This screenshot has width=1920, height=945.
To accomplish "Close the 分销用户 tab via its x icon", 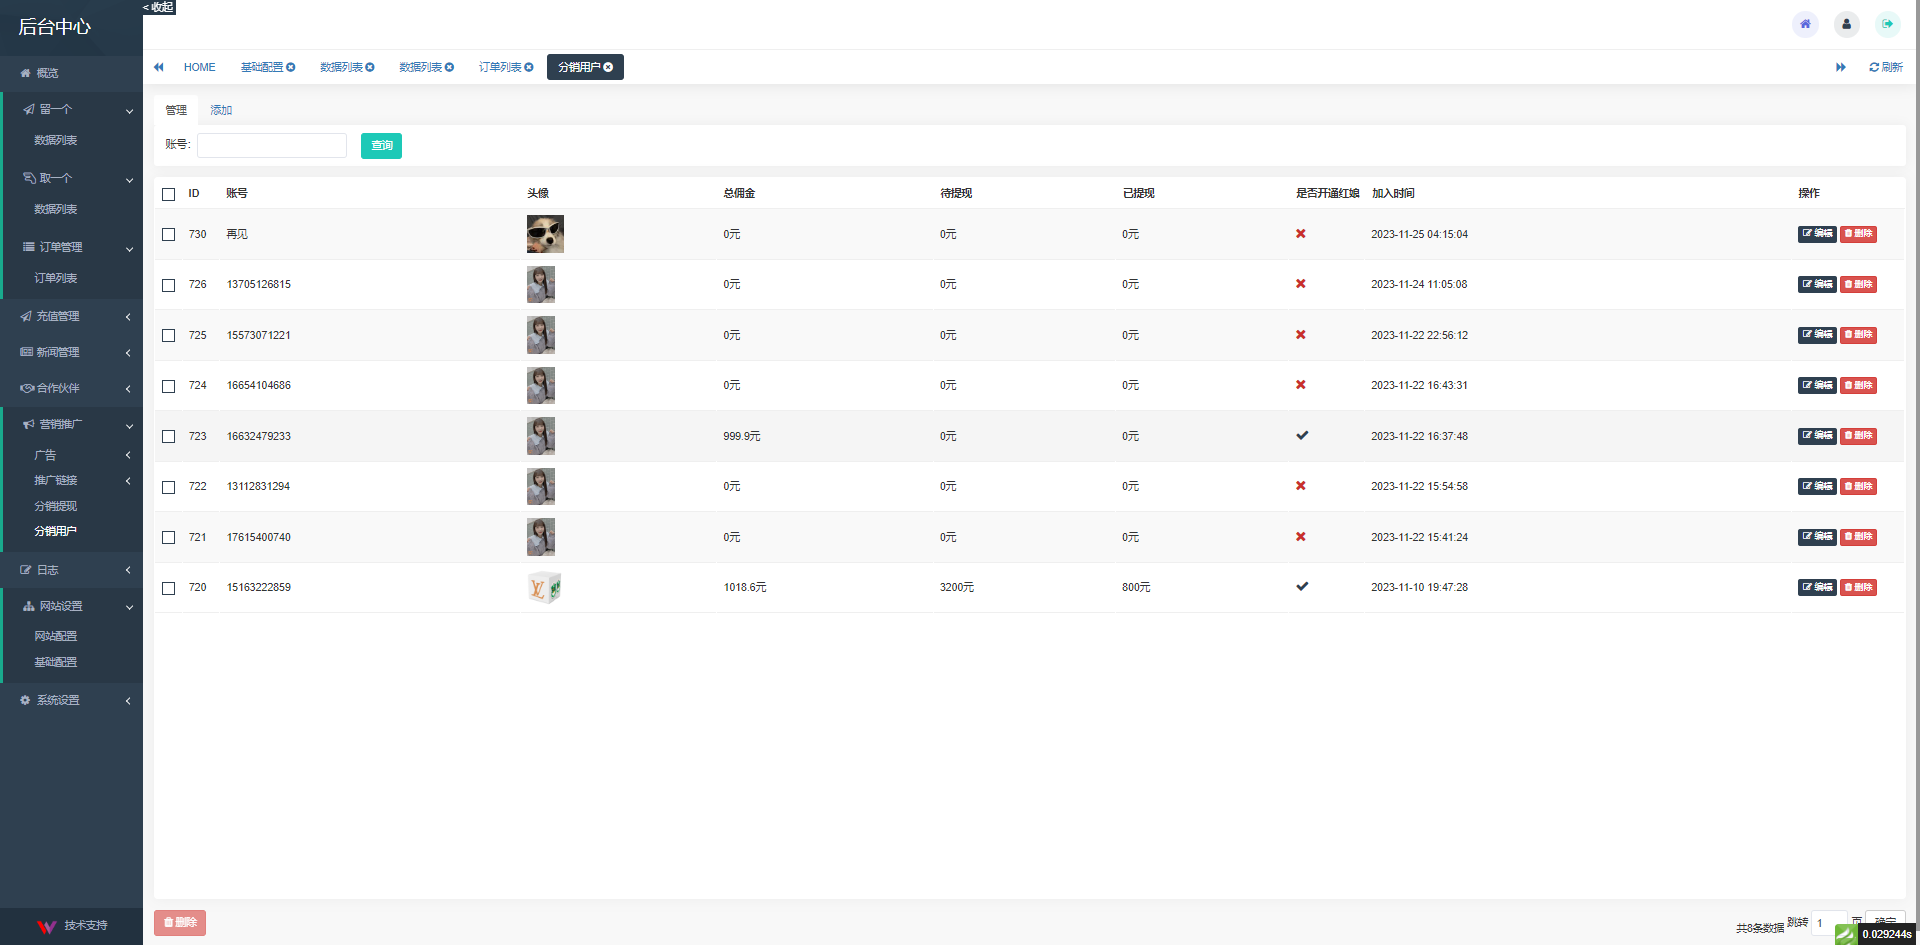I will (x=608, y=67).
